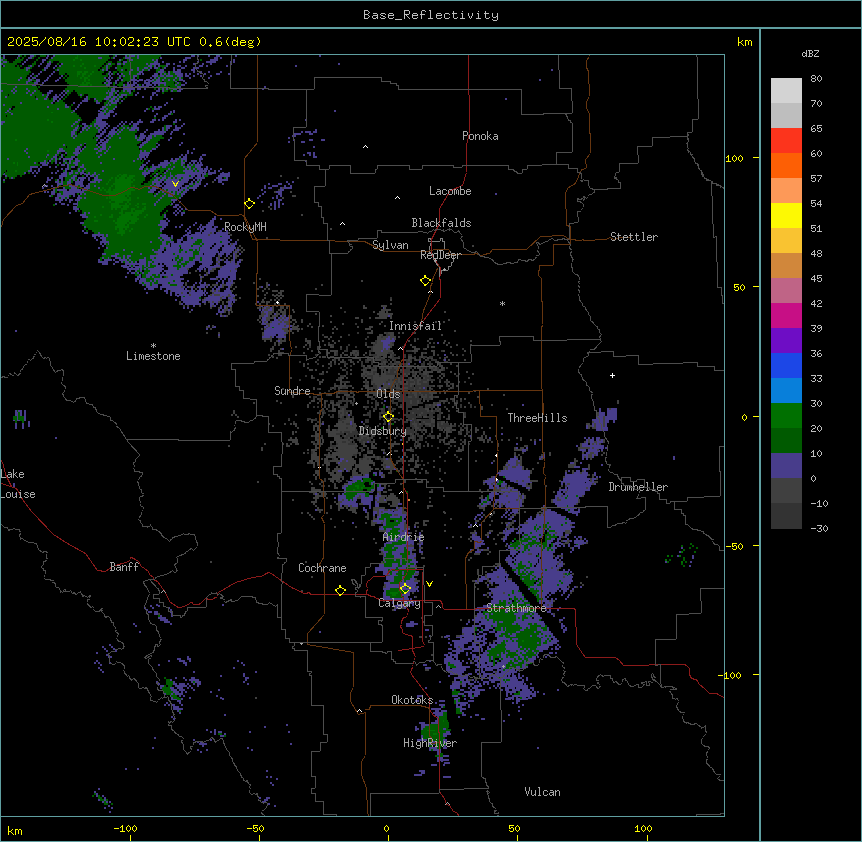Pick the violet 36-39 dBZ legend swatch

(x=786, y=341)
